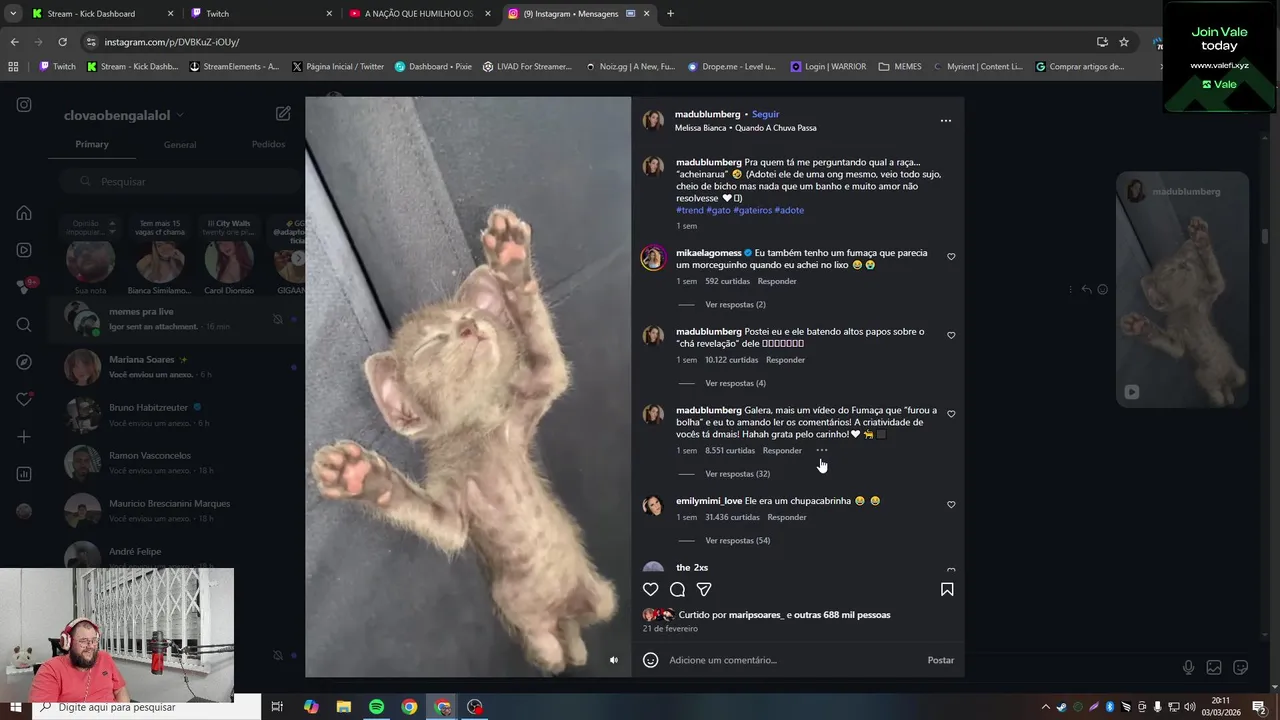Open Explore compass icon in sidebar
Screen dimensions: 1280x720
click(x=24, y=362)
